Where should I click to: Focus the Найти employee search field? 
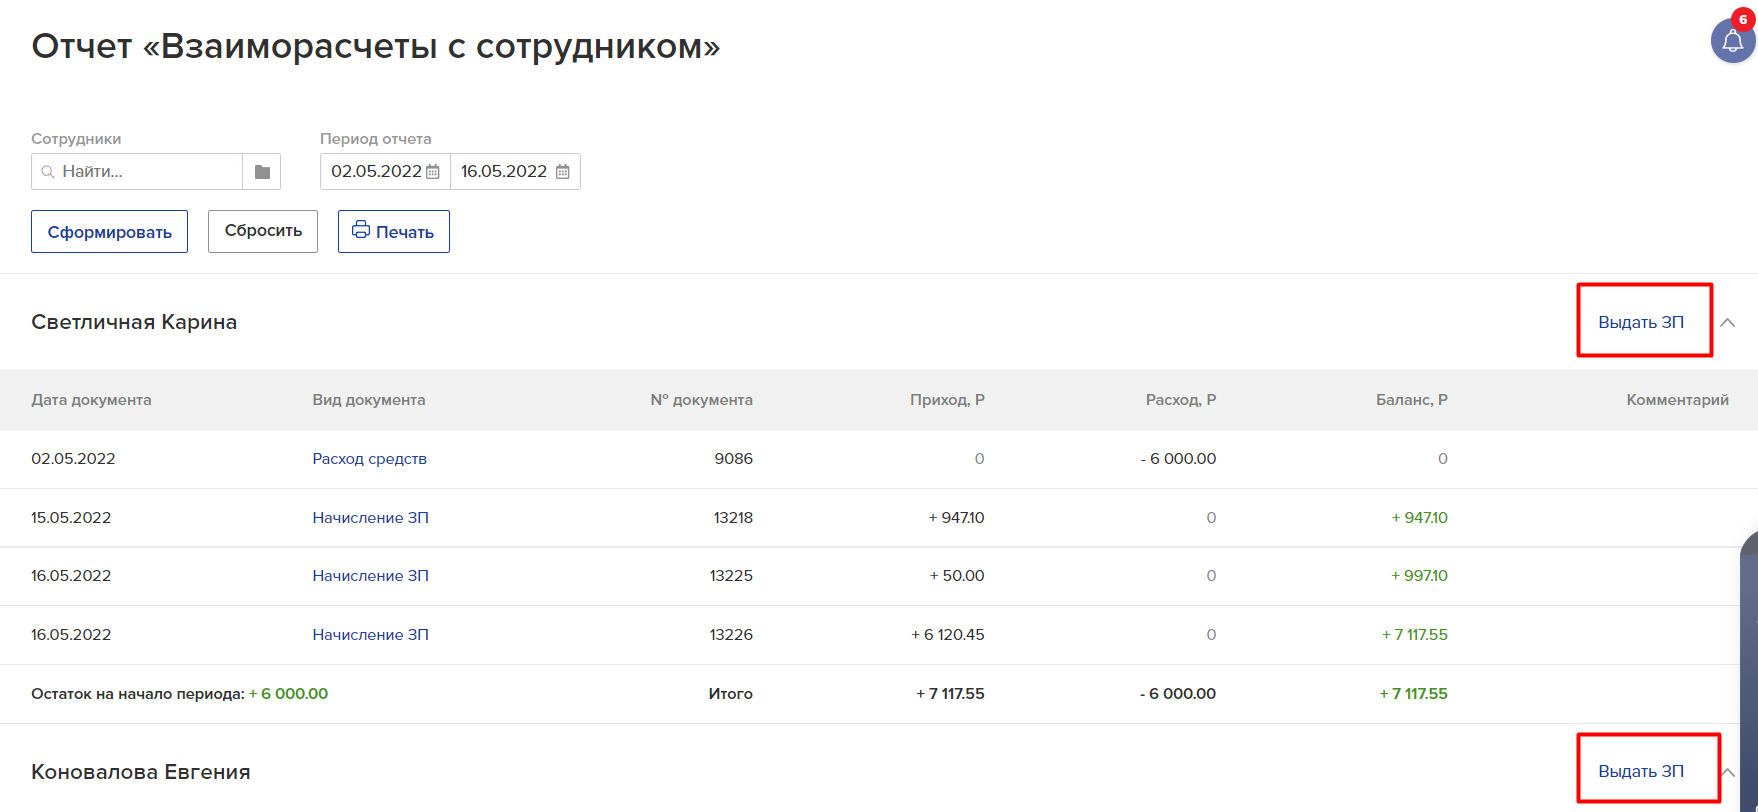pos(145,172)
